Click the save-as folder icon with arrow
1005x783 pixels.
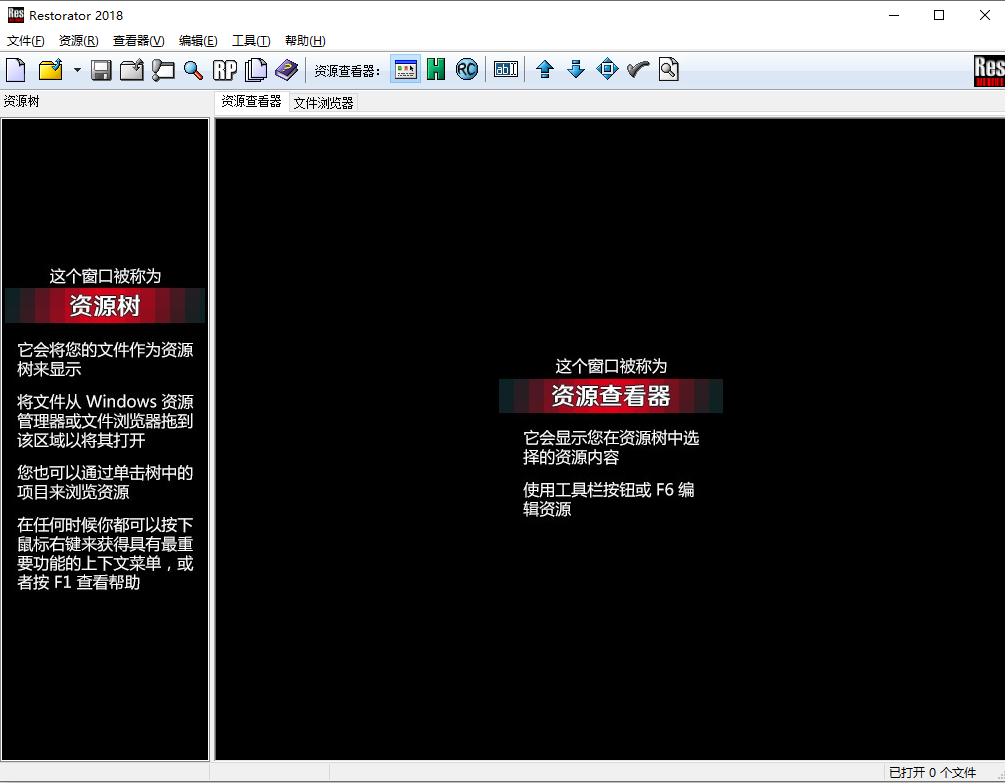click(x=132, y=70)
